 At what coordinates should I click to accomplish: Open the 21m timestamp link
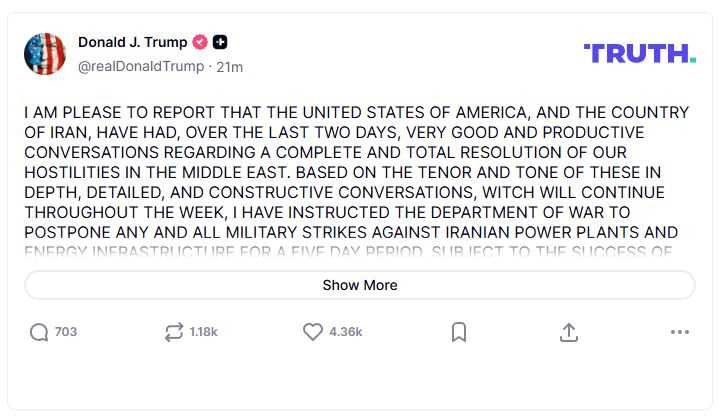point(230,66)
